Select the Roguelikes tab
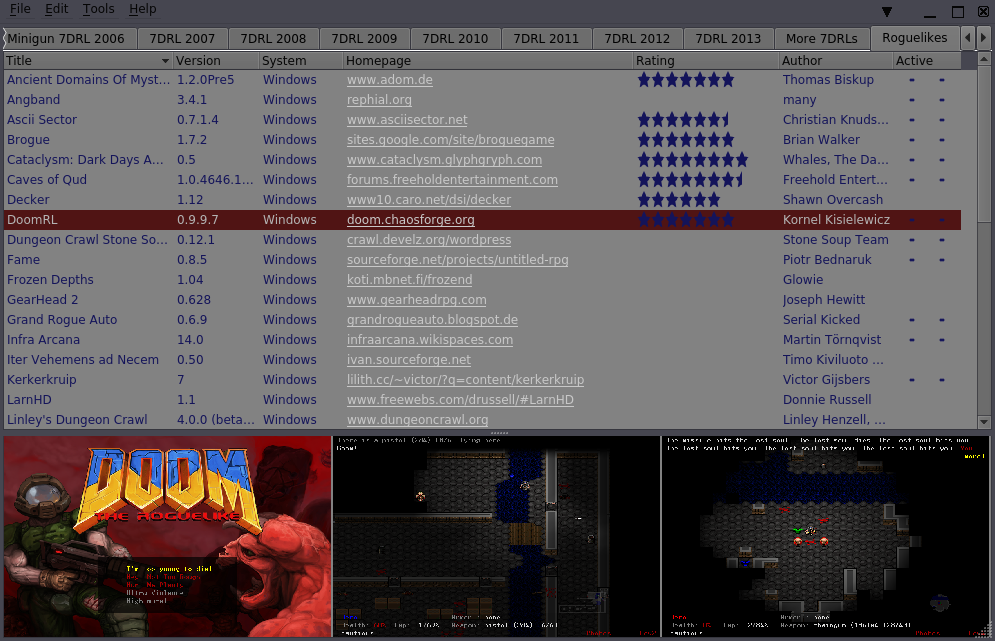995x641 pixels. point(914,38)
